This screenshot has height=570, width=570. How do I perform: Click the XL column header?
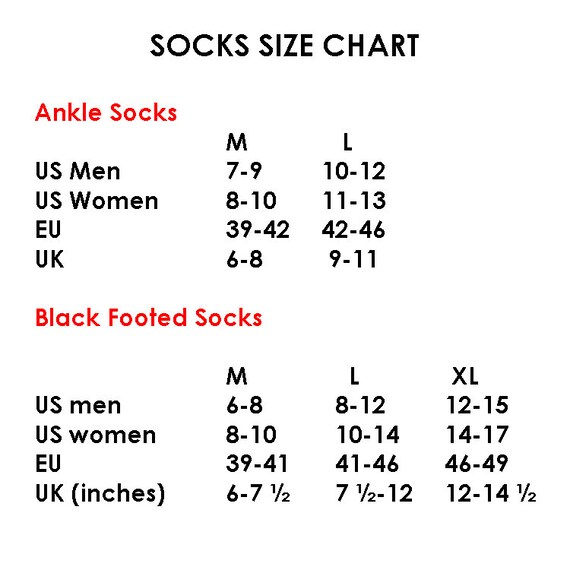coord(465,376)
